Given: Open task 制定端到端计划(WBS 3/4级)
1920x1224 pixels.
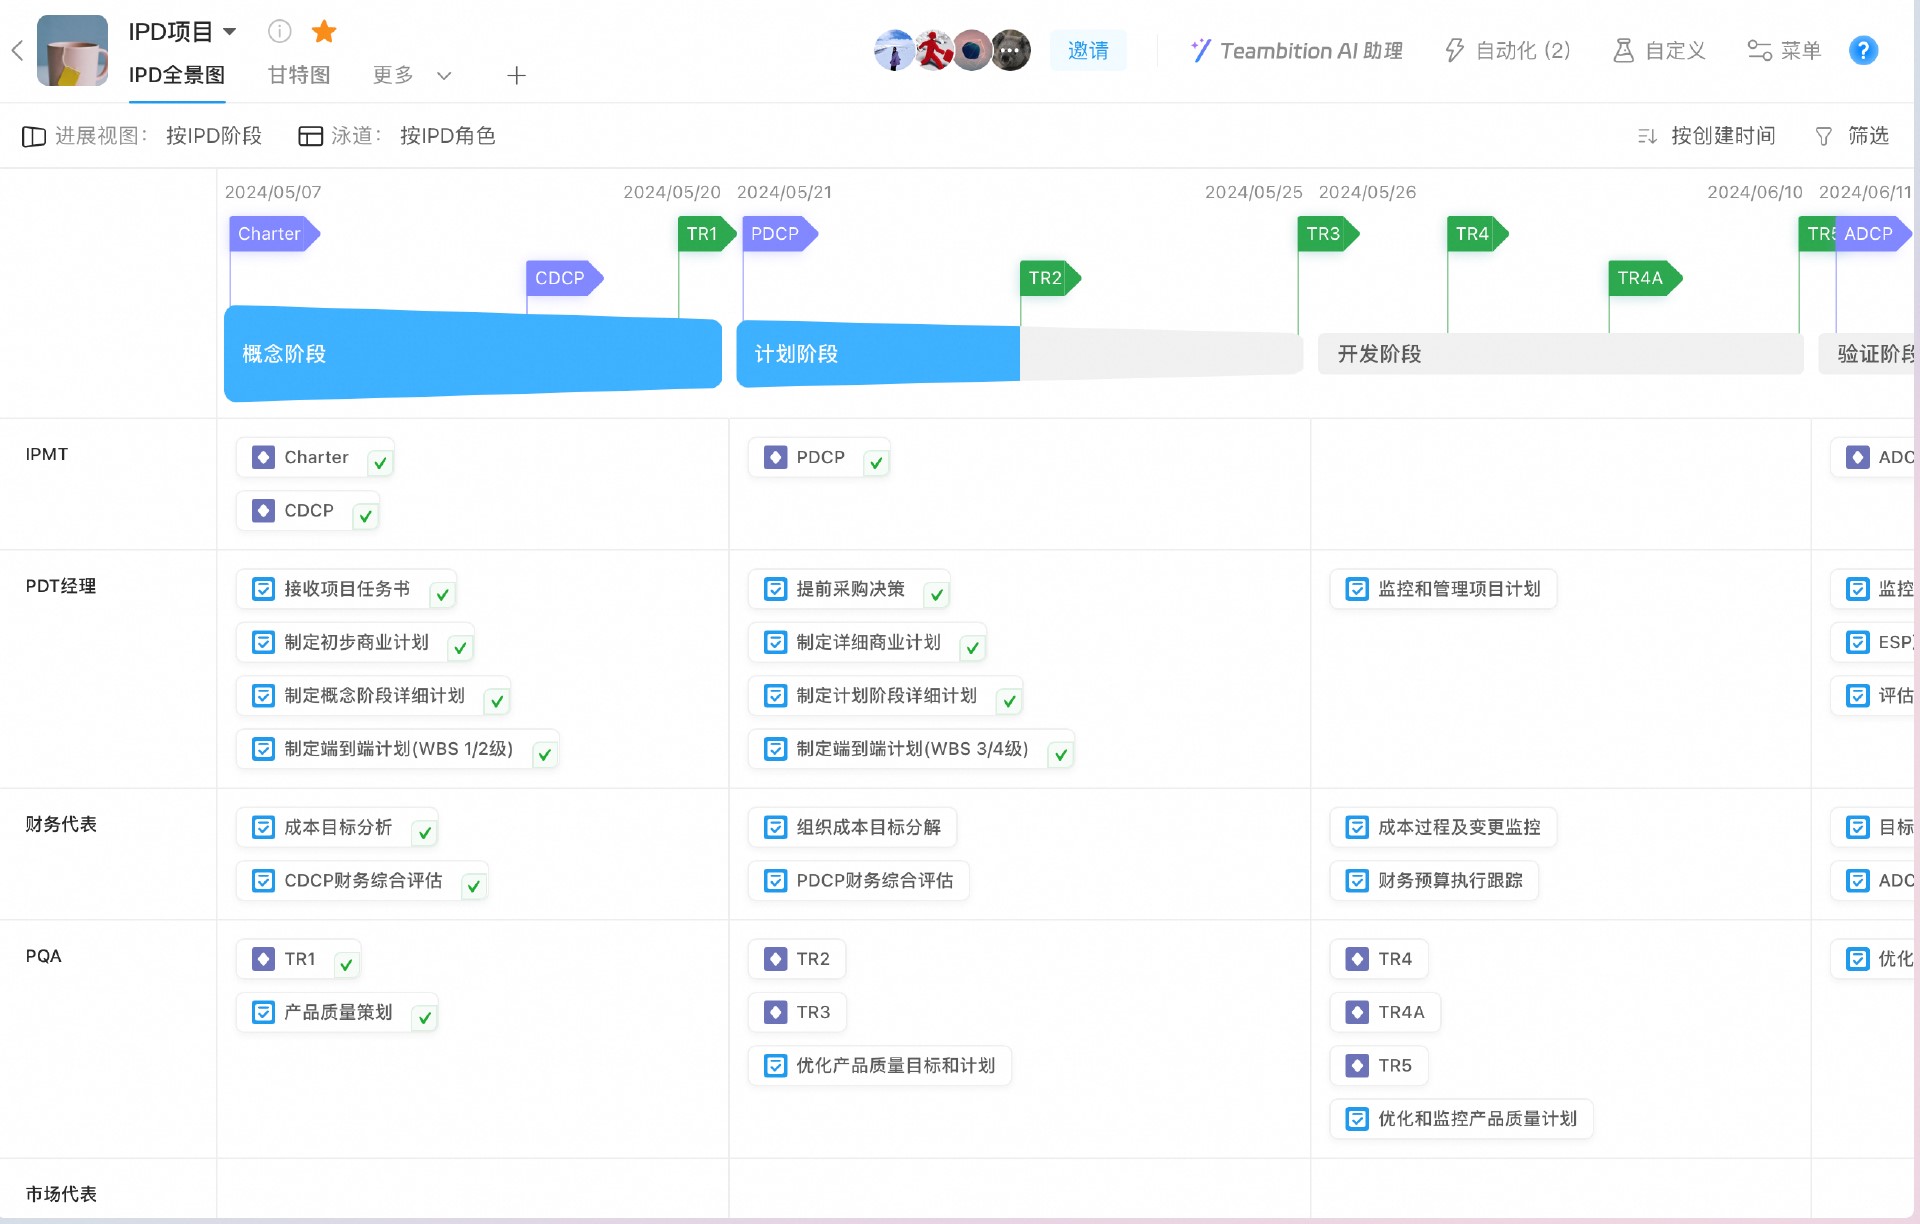Looking at the screenshot, I should (x=912, y=748).
